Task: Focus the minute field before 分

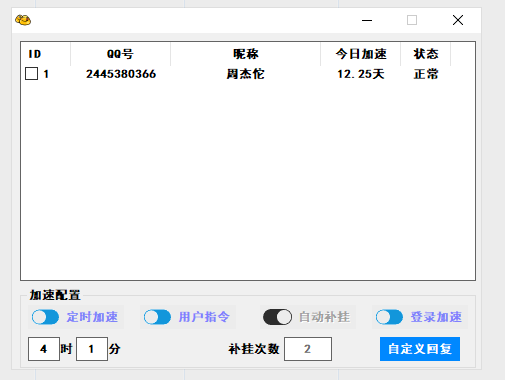Action: click(92, 349)
